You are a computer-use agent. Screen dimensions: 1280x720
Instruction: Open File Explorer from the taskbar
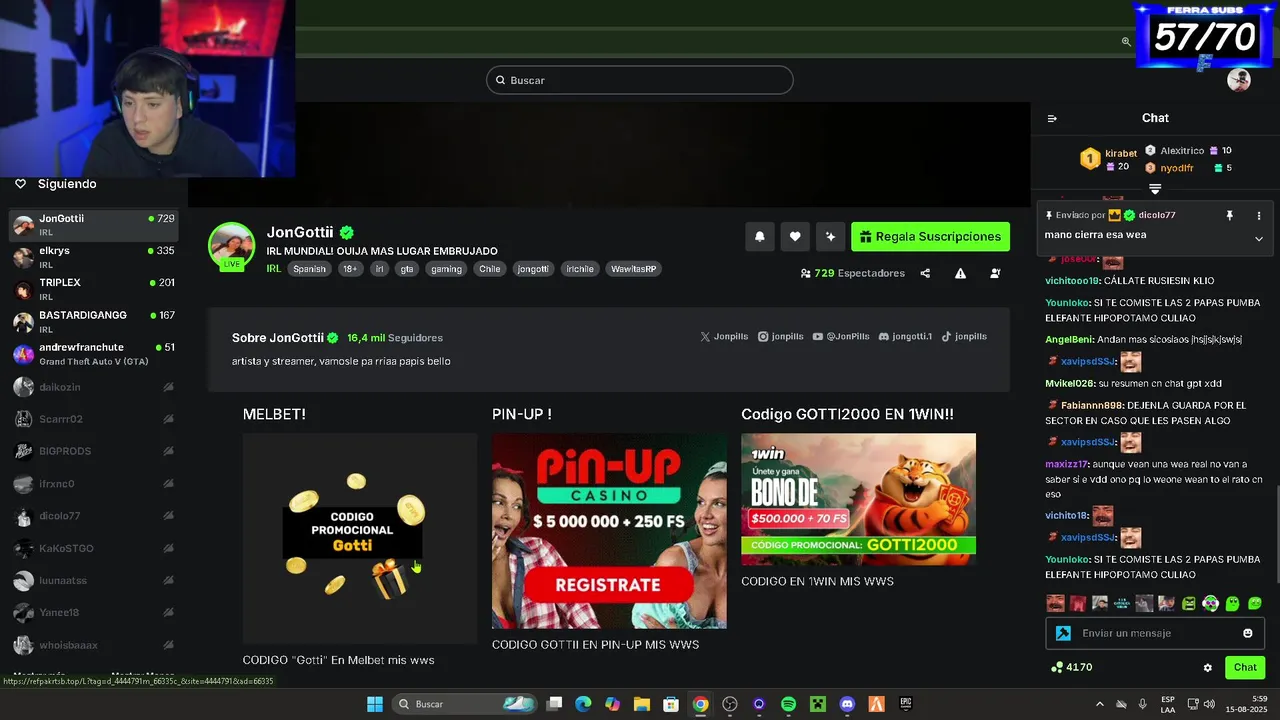642,704
